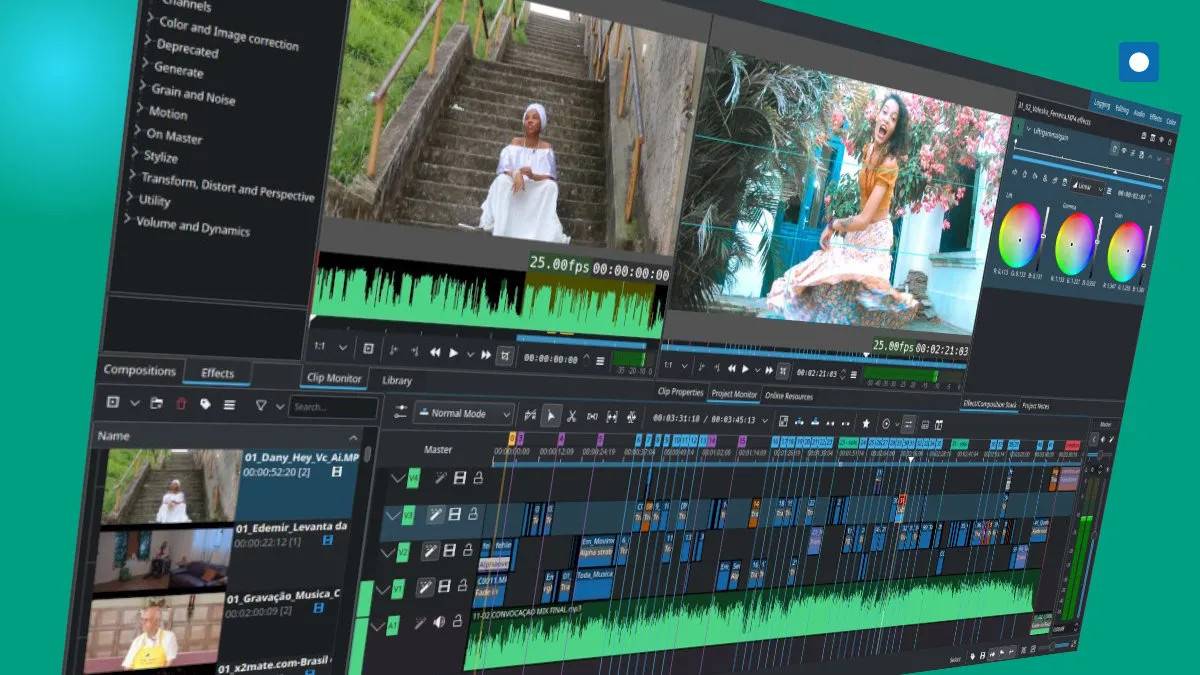Activate the Razor scissors tool
The image size is (1200, 675).
point(572,416)
